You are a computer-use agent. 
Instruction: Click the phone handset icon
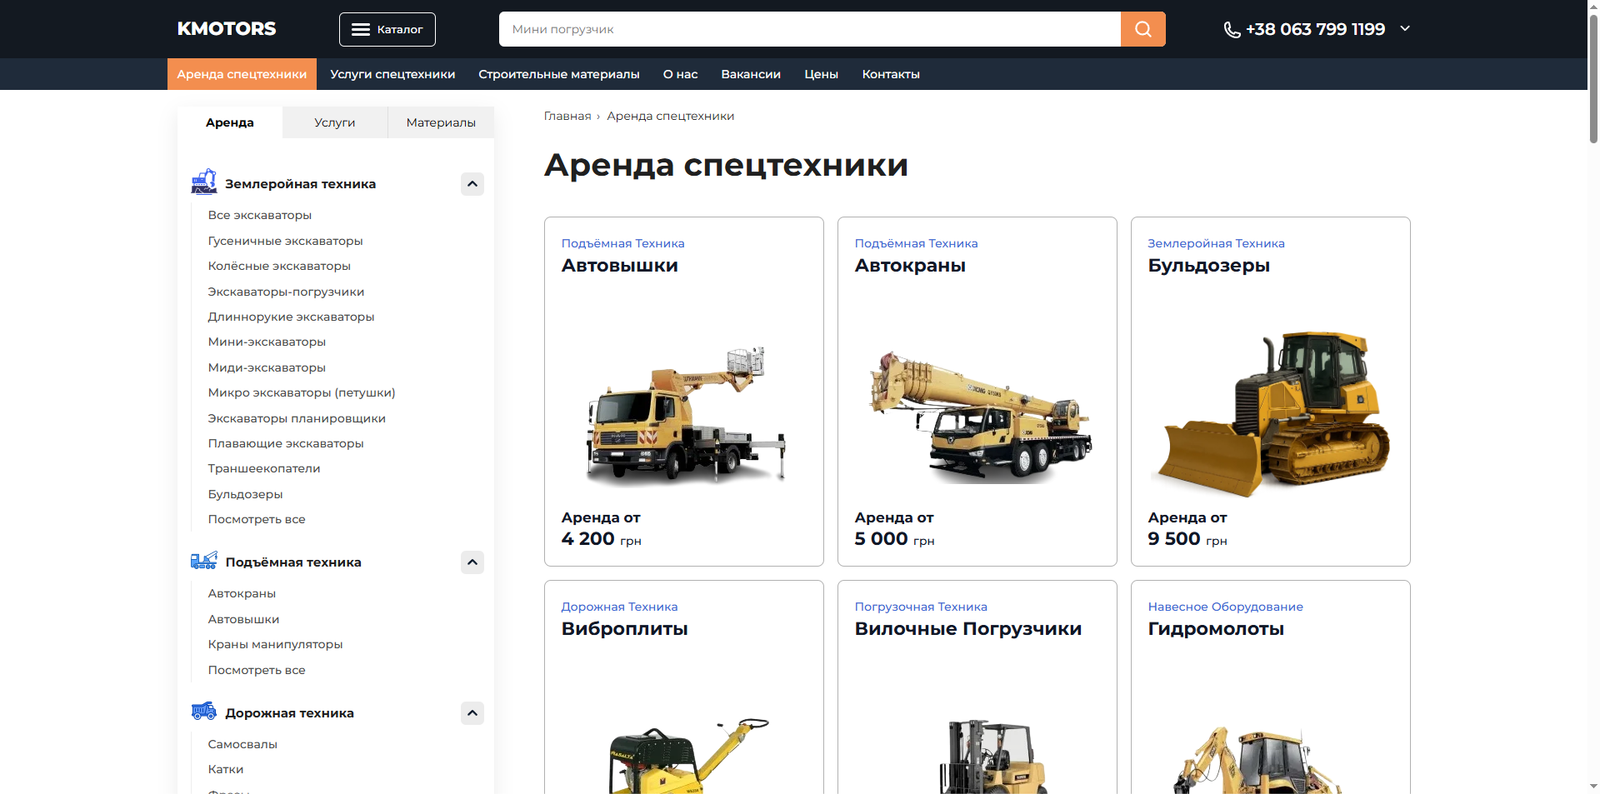1232,30
